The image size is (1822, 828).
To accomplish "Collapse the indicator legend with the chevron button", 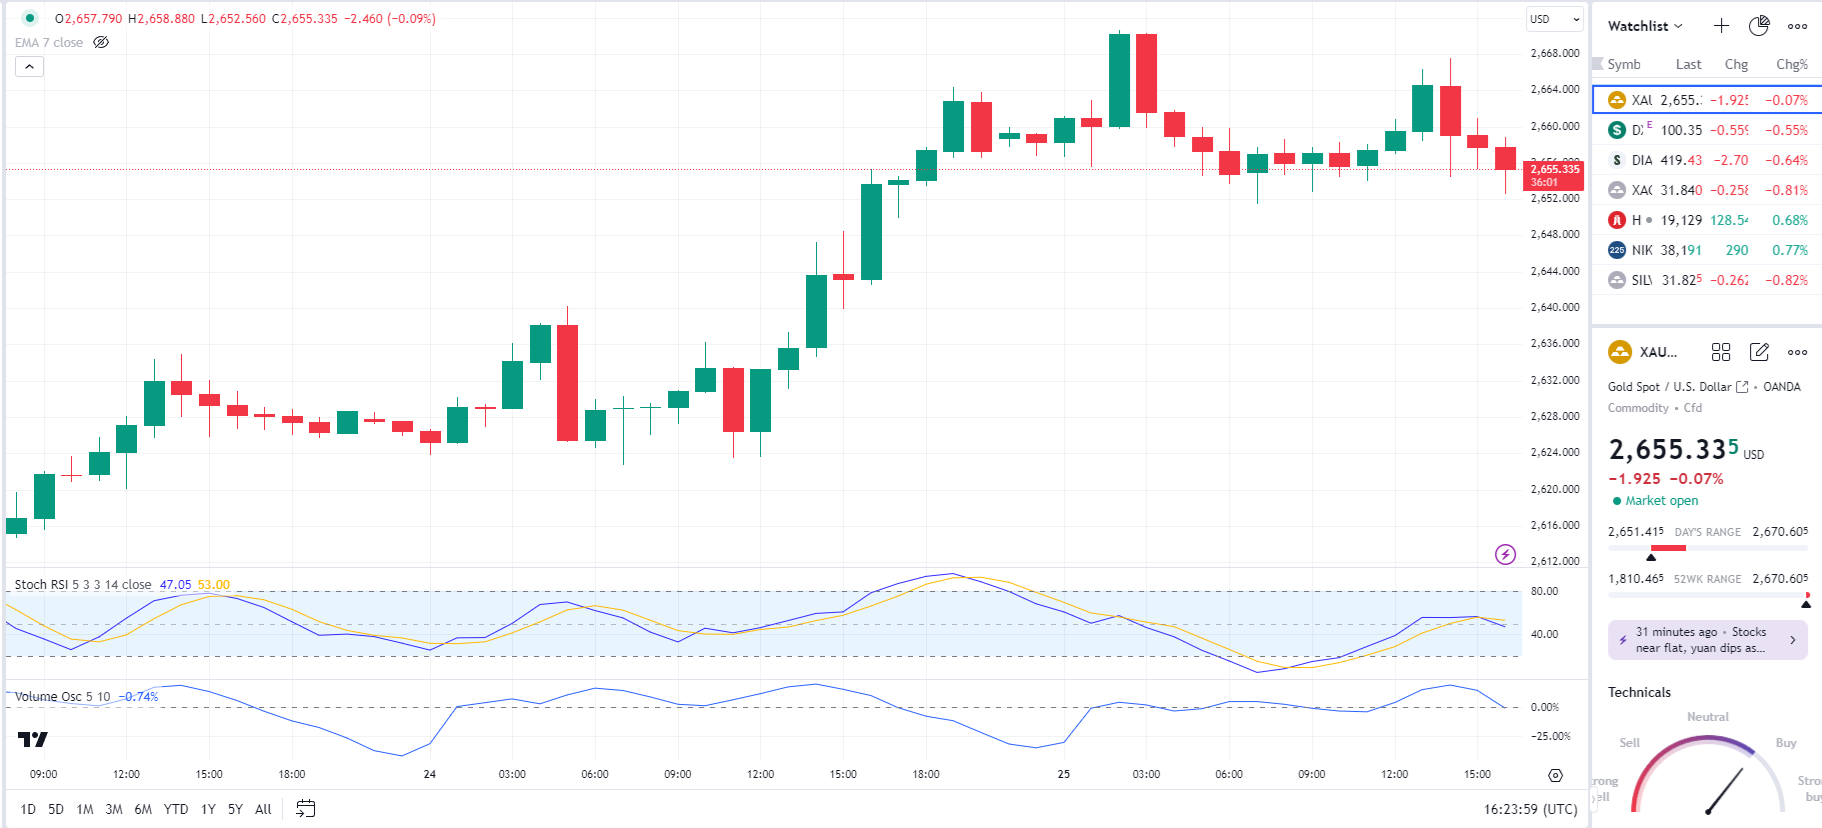I will pos(29,67).
